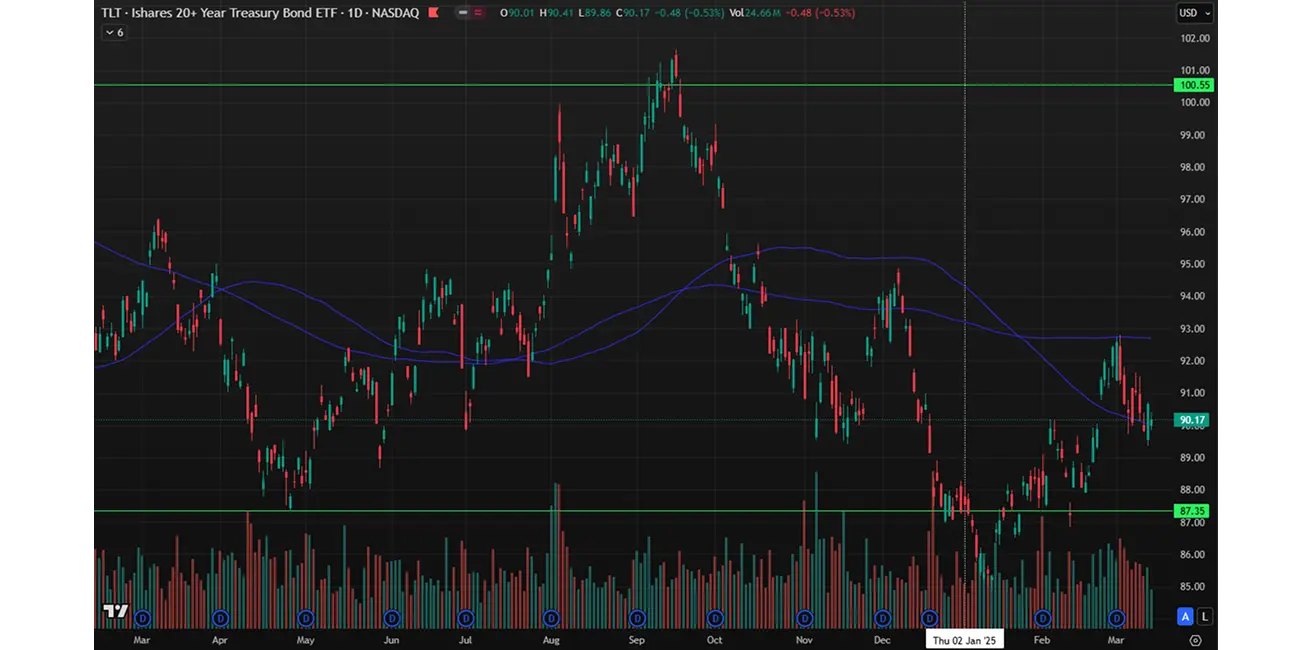Click the Aug label on the time axis
1312x650 pixels.
550,639
